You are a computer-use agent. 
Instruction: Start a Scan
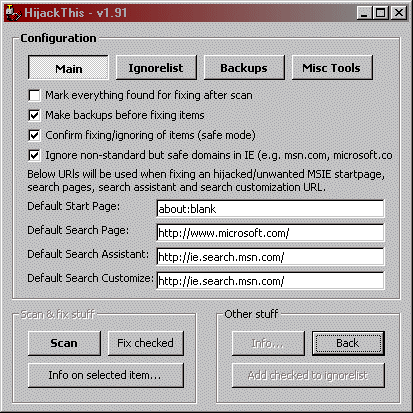tap(64, 343)
